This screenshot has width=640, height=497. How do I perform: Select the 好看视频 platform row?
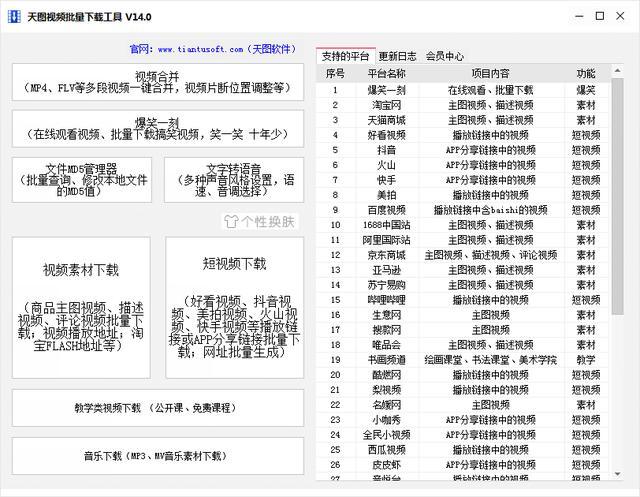click(462, 135)
